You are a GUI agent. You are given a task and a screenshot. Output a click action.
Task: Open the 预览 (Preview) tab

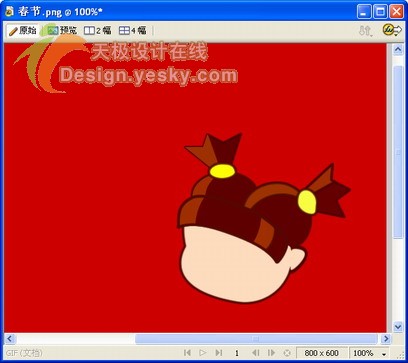click(x=62, y=31)
